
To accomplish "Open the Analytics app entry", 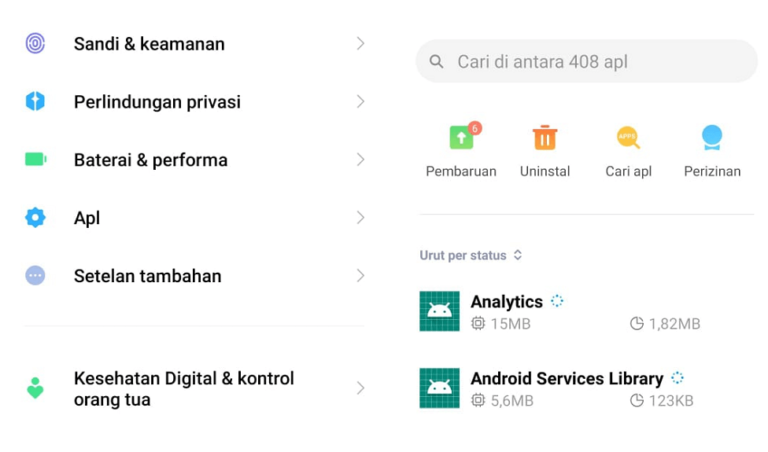I will tap(586, 311).
